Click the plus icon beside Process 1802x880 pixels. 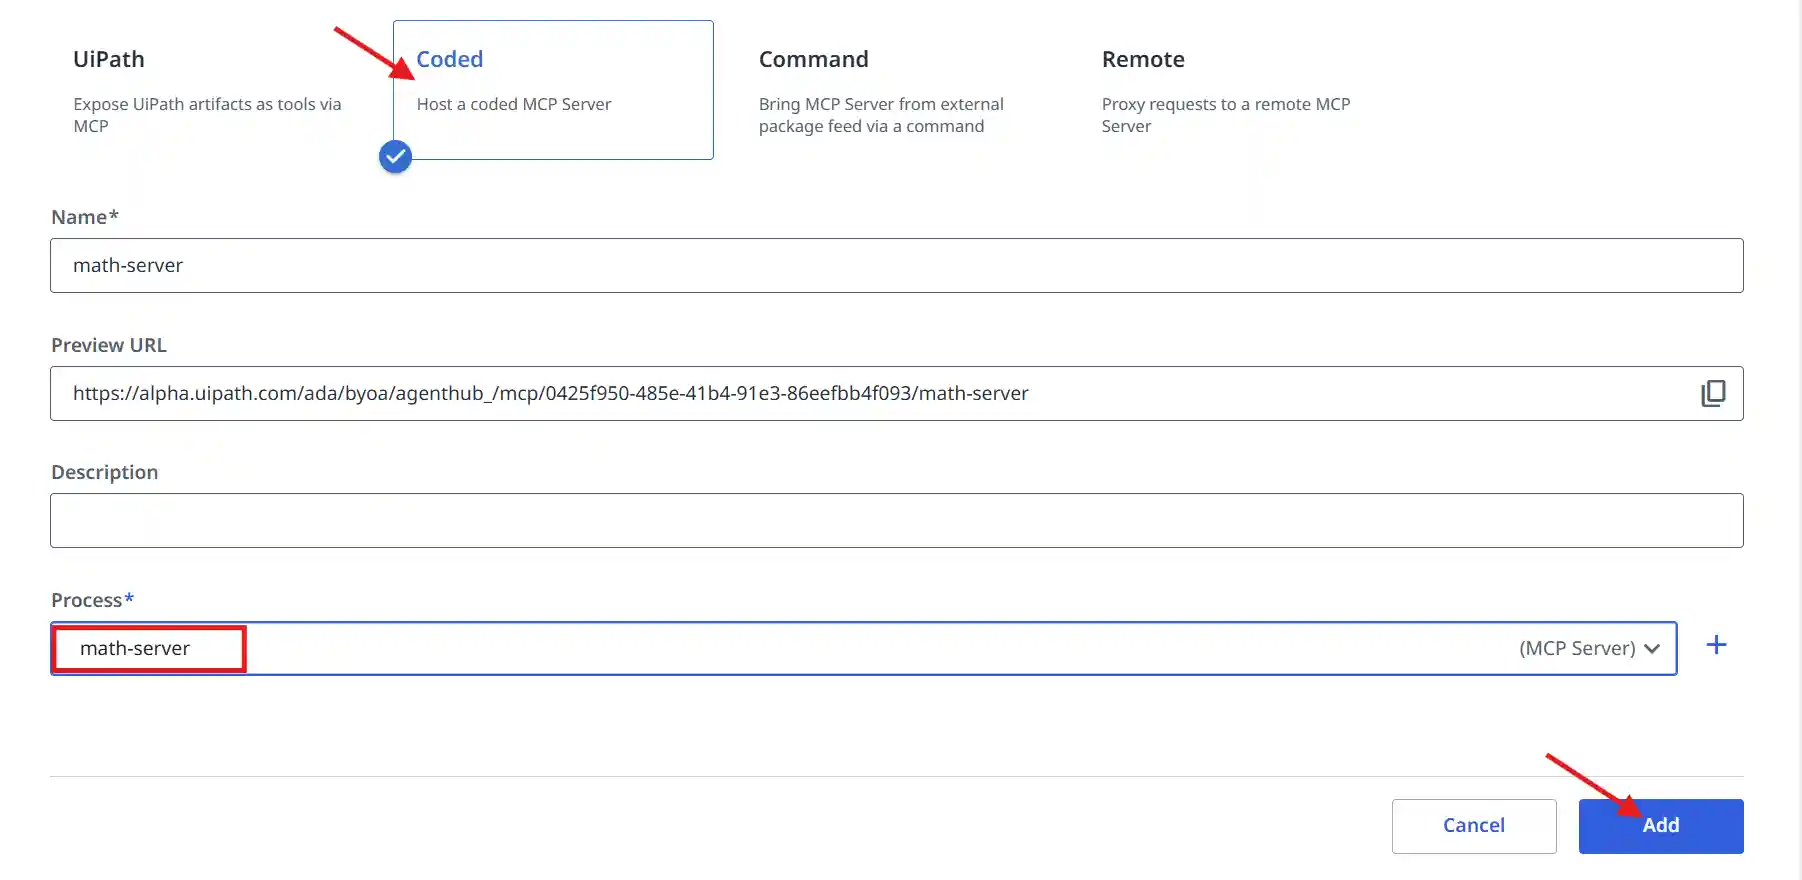pos(1716,646)
